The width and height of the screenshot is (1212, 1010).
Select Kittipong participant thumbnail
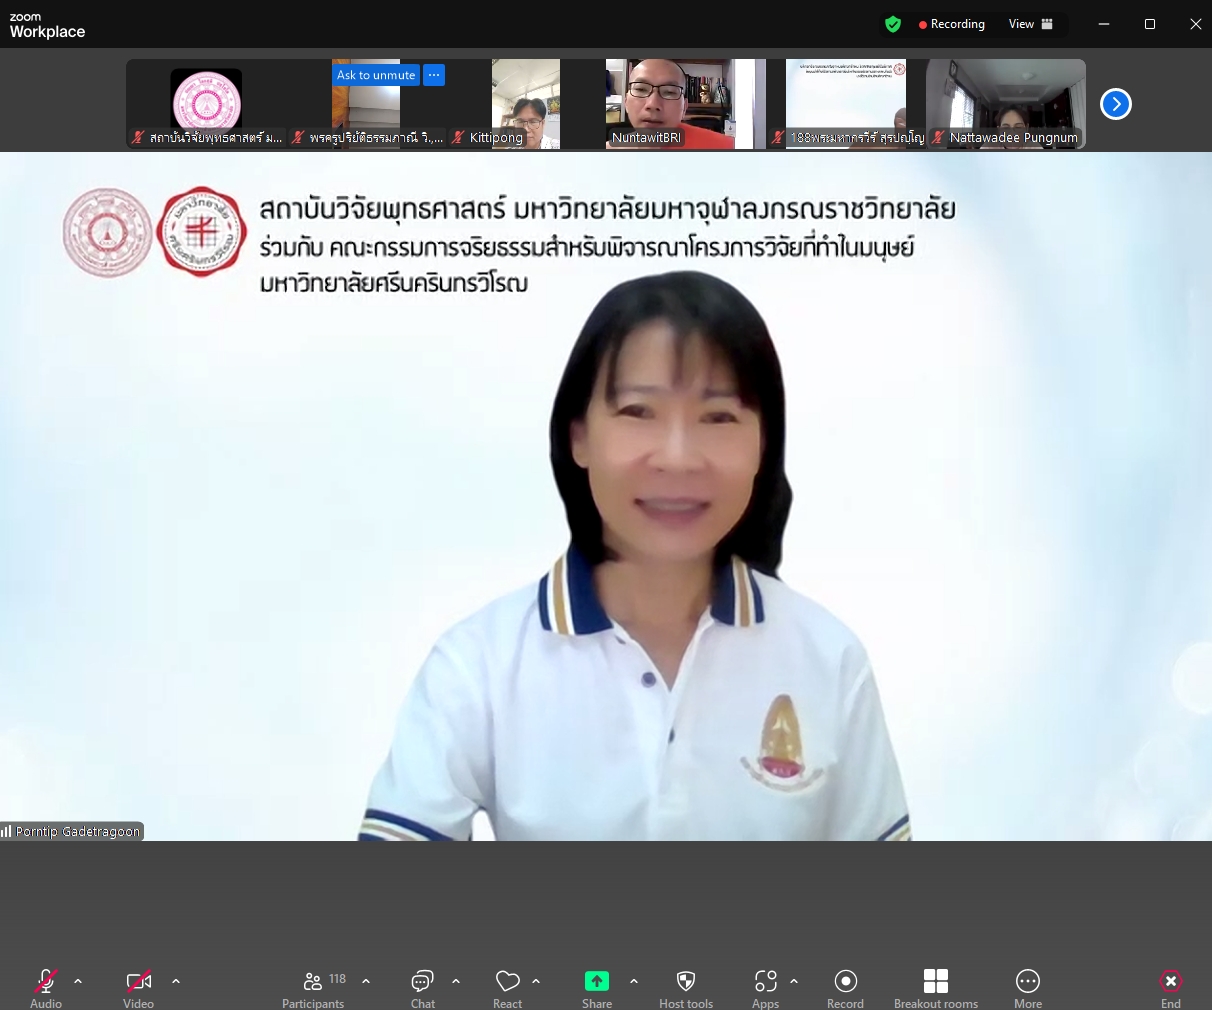click(x=526, y=104)
